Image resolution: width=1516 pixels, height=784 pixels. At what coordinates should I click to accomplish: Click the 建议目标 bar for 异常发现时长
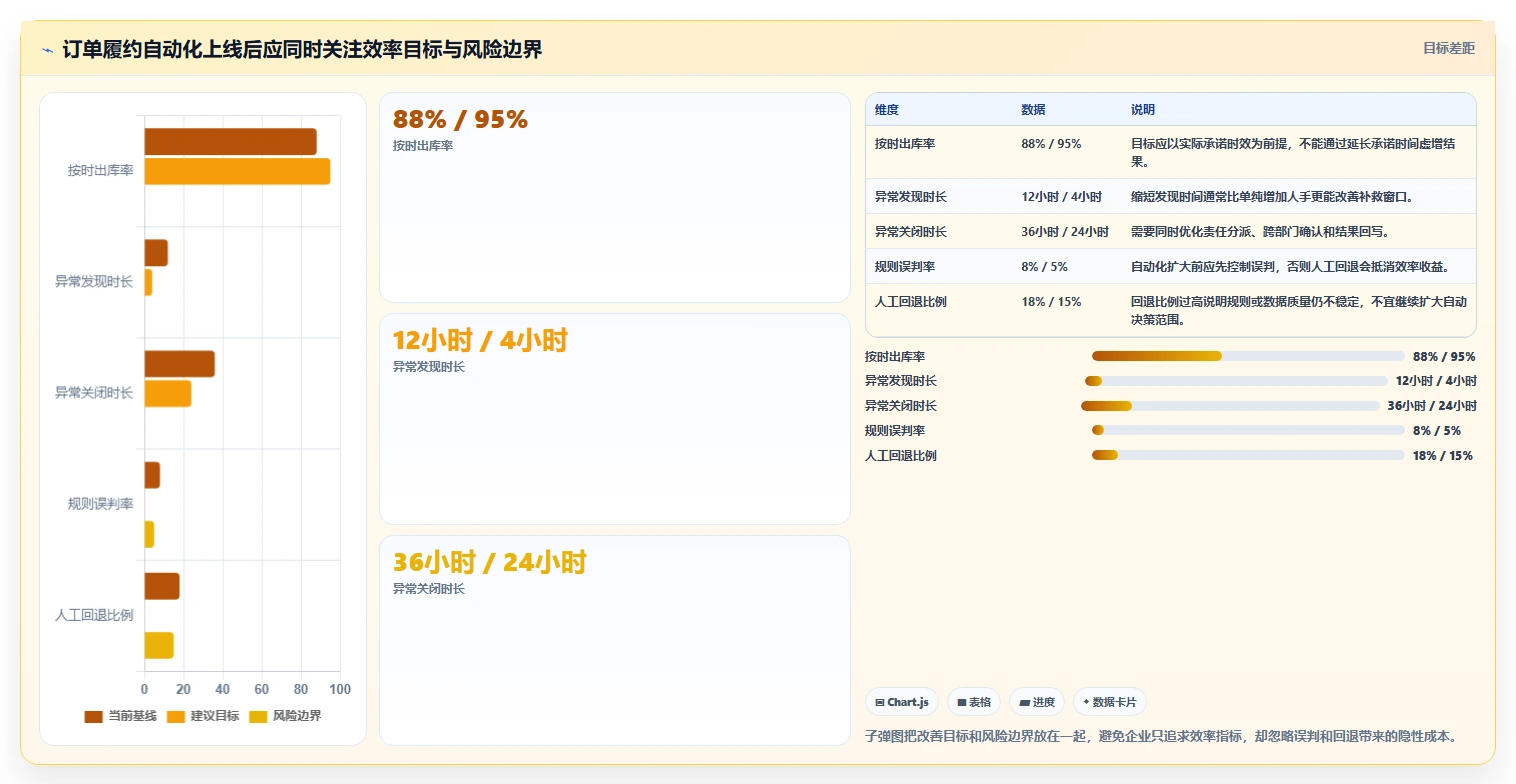point(148,282)
